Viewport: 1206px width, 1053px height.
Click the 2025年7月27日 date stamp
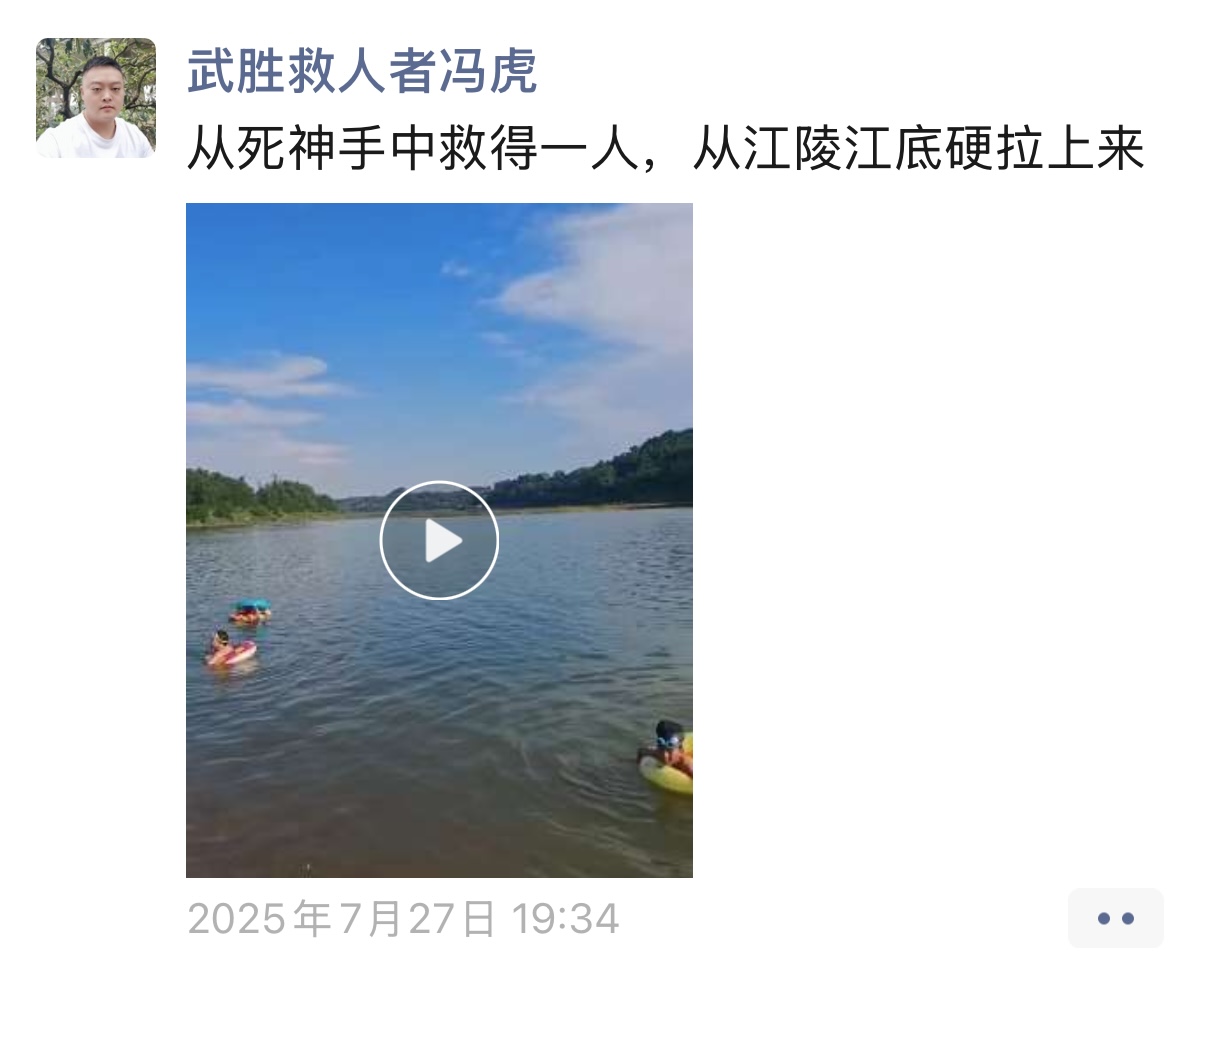pos(341,918)
